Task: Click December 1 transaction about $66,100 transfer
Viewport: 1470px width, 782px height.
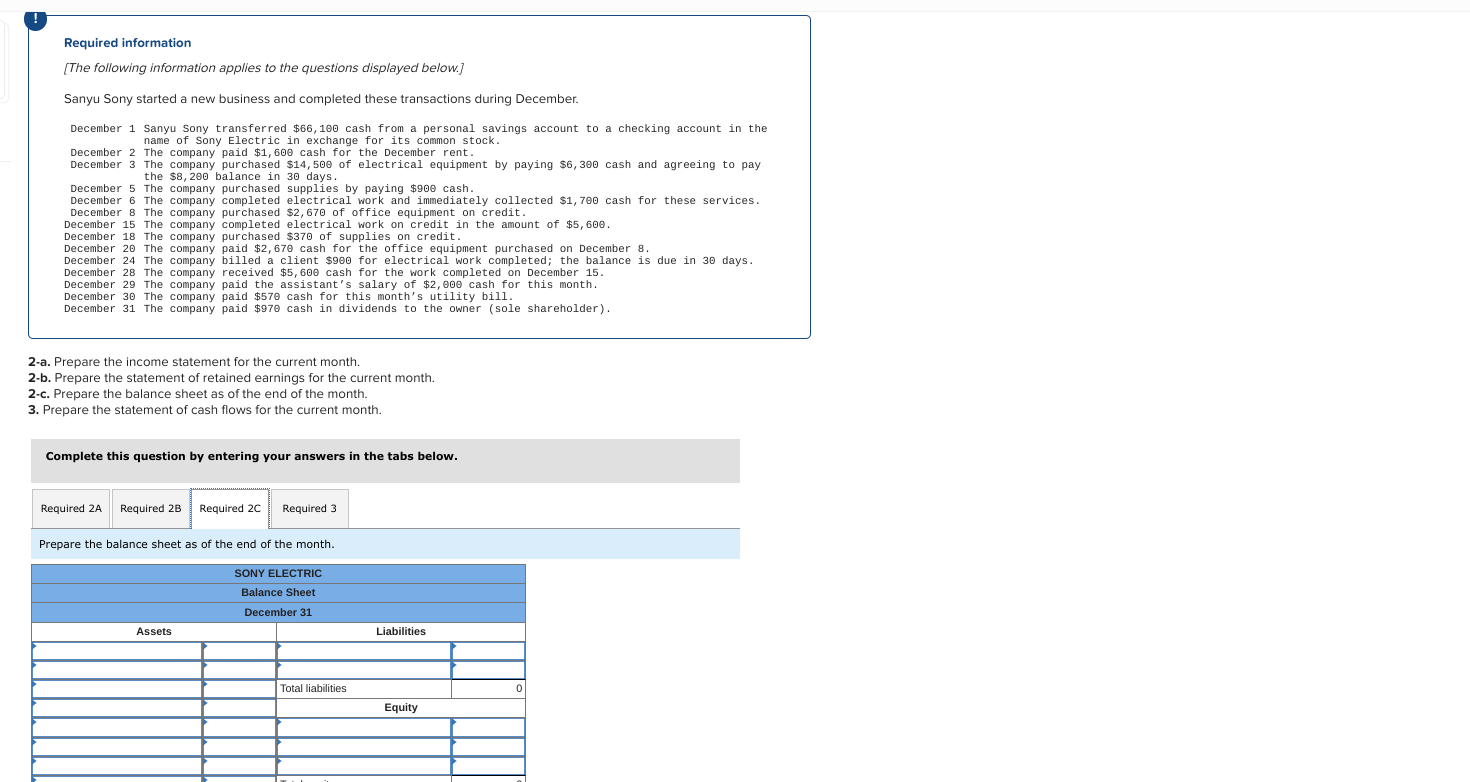Action: [x=418, y=135]
